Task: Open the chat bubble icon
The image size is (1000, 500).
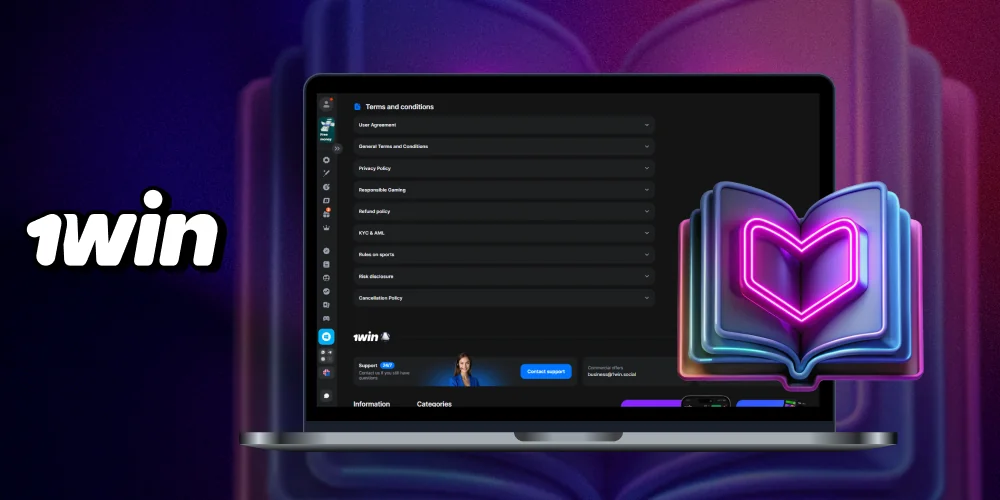Action: [x=327, y=395]
